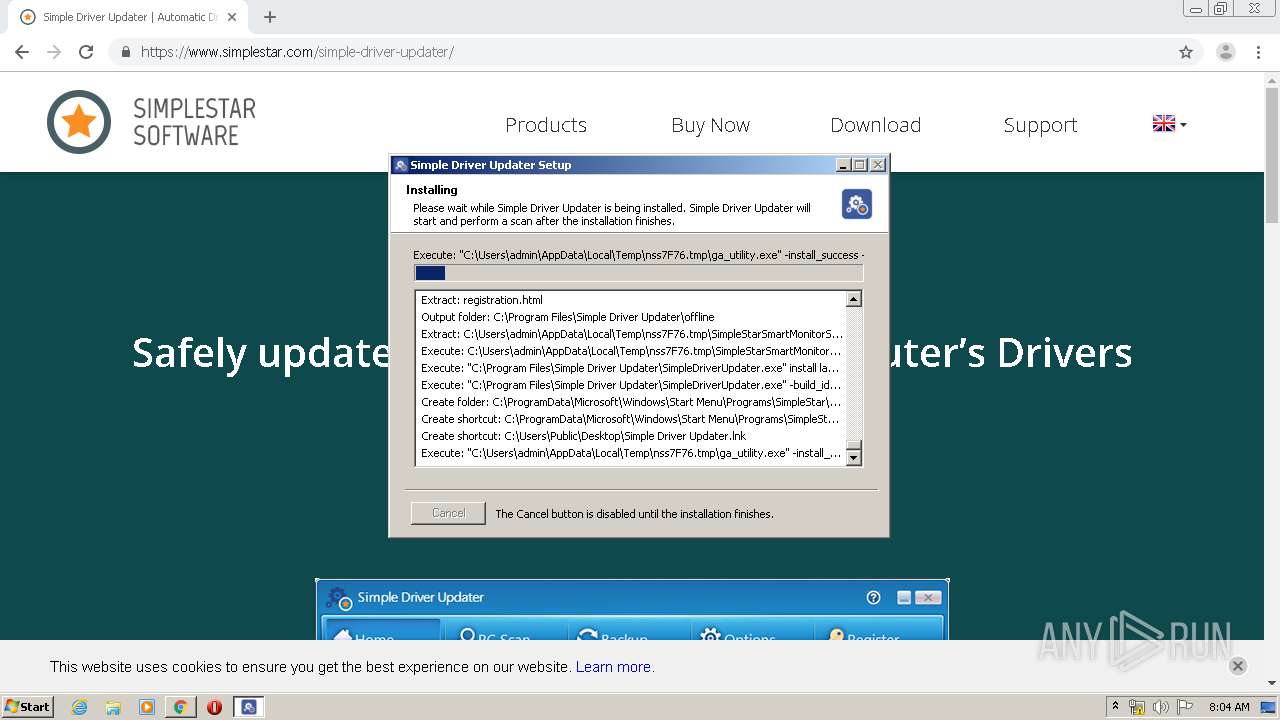This screenshot has width=1280, height=720.
Task: Click the setup dialog title bar icon
Action: 401,165
